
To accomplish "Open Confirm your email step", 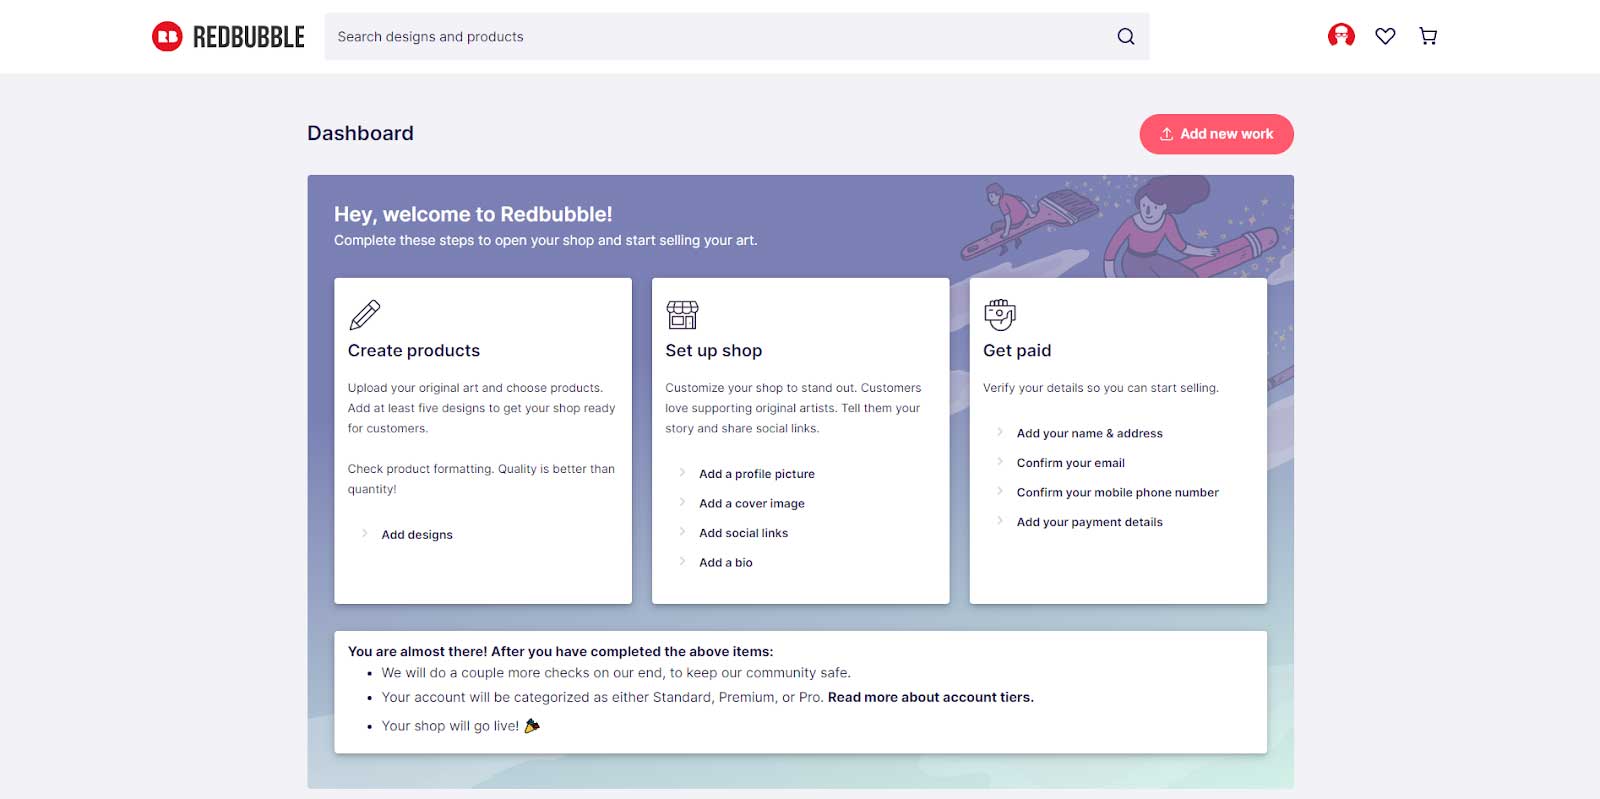I will (x=1070, y=463).
